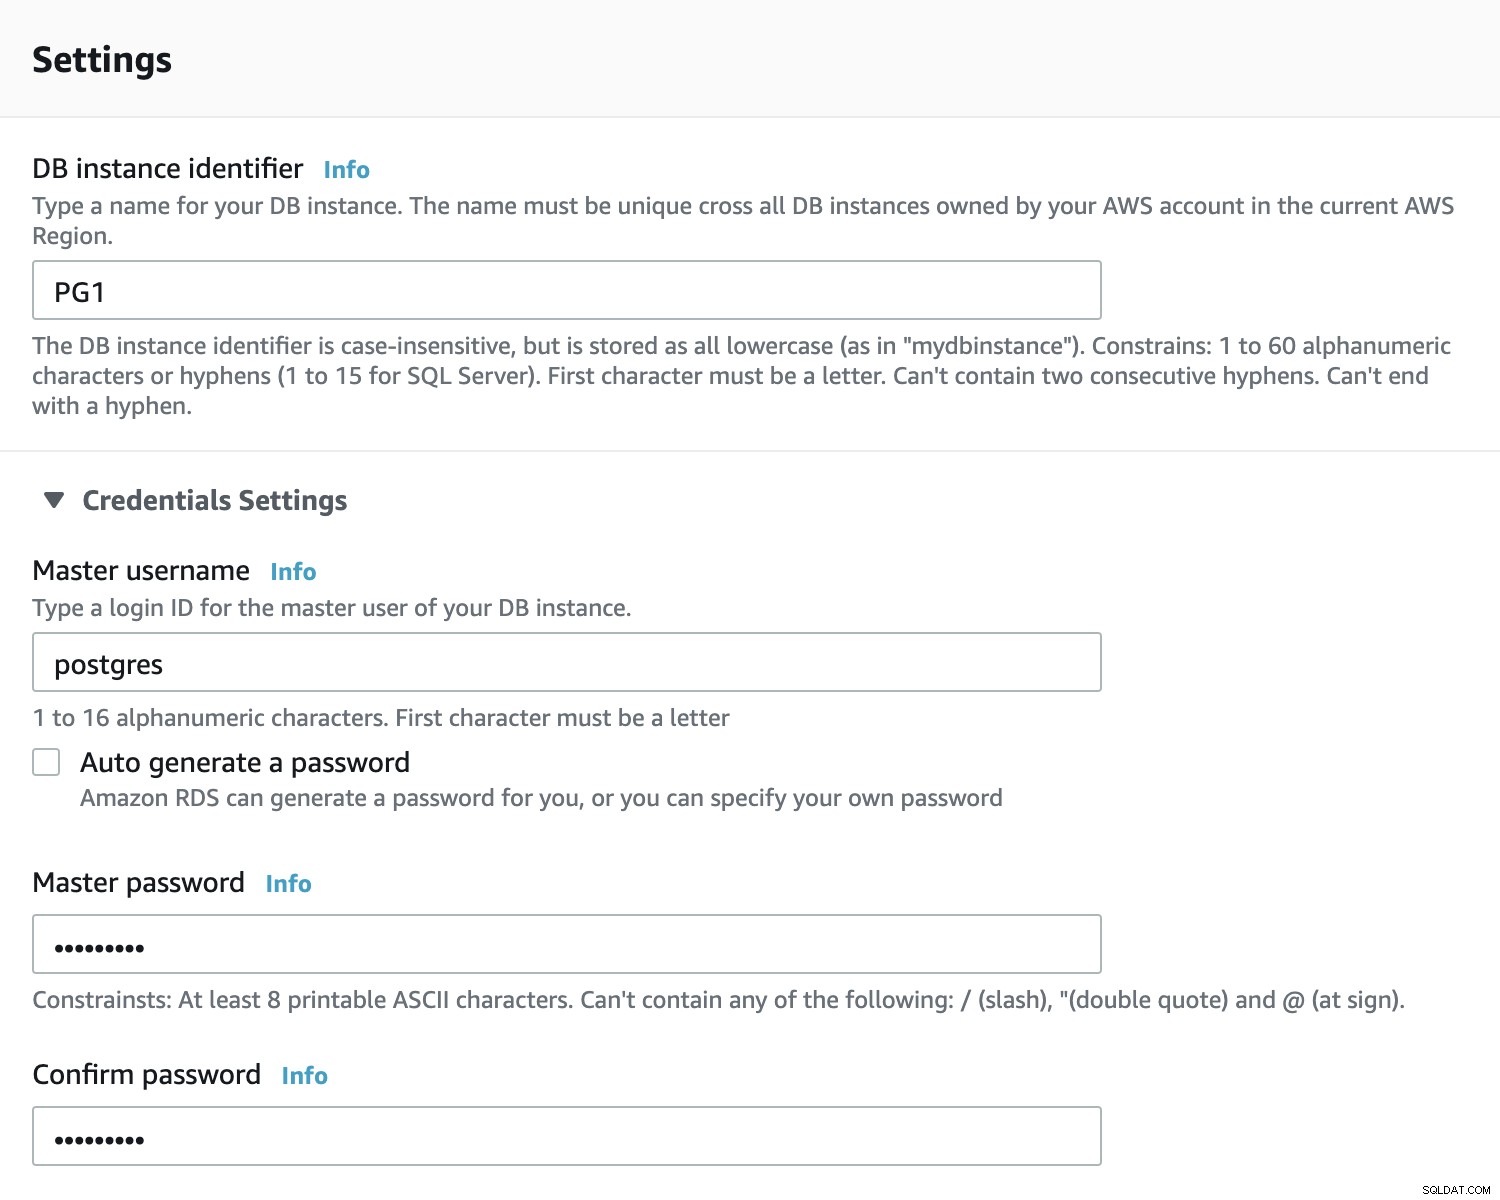The image size is (1500, 1200).
Task: Open Info link next to Master username
Action: pyautogui.click(x=293, y=572)
